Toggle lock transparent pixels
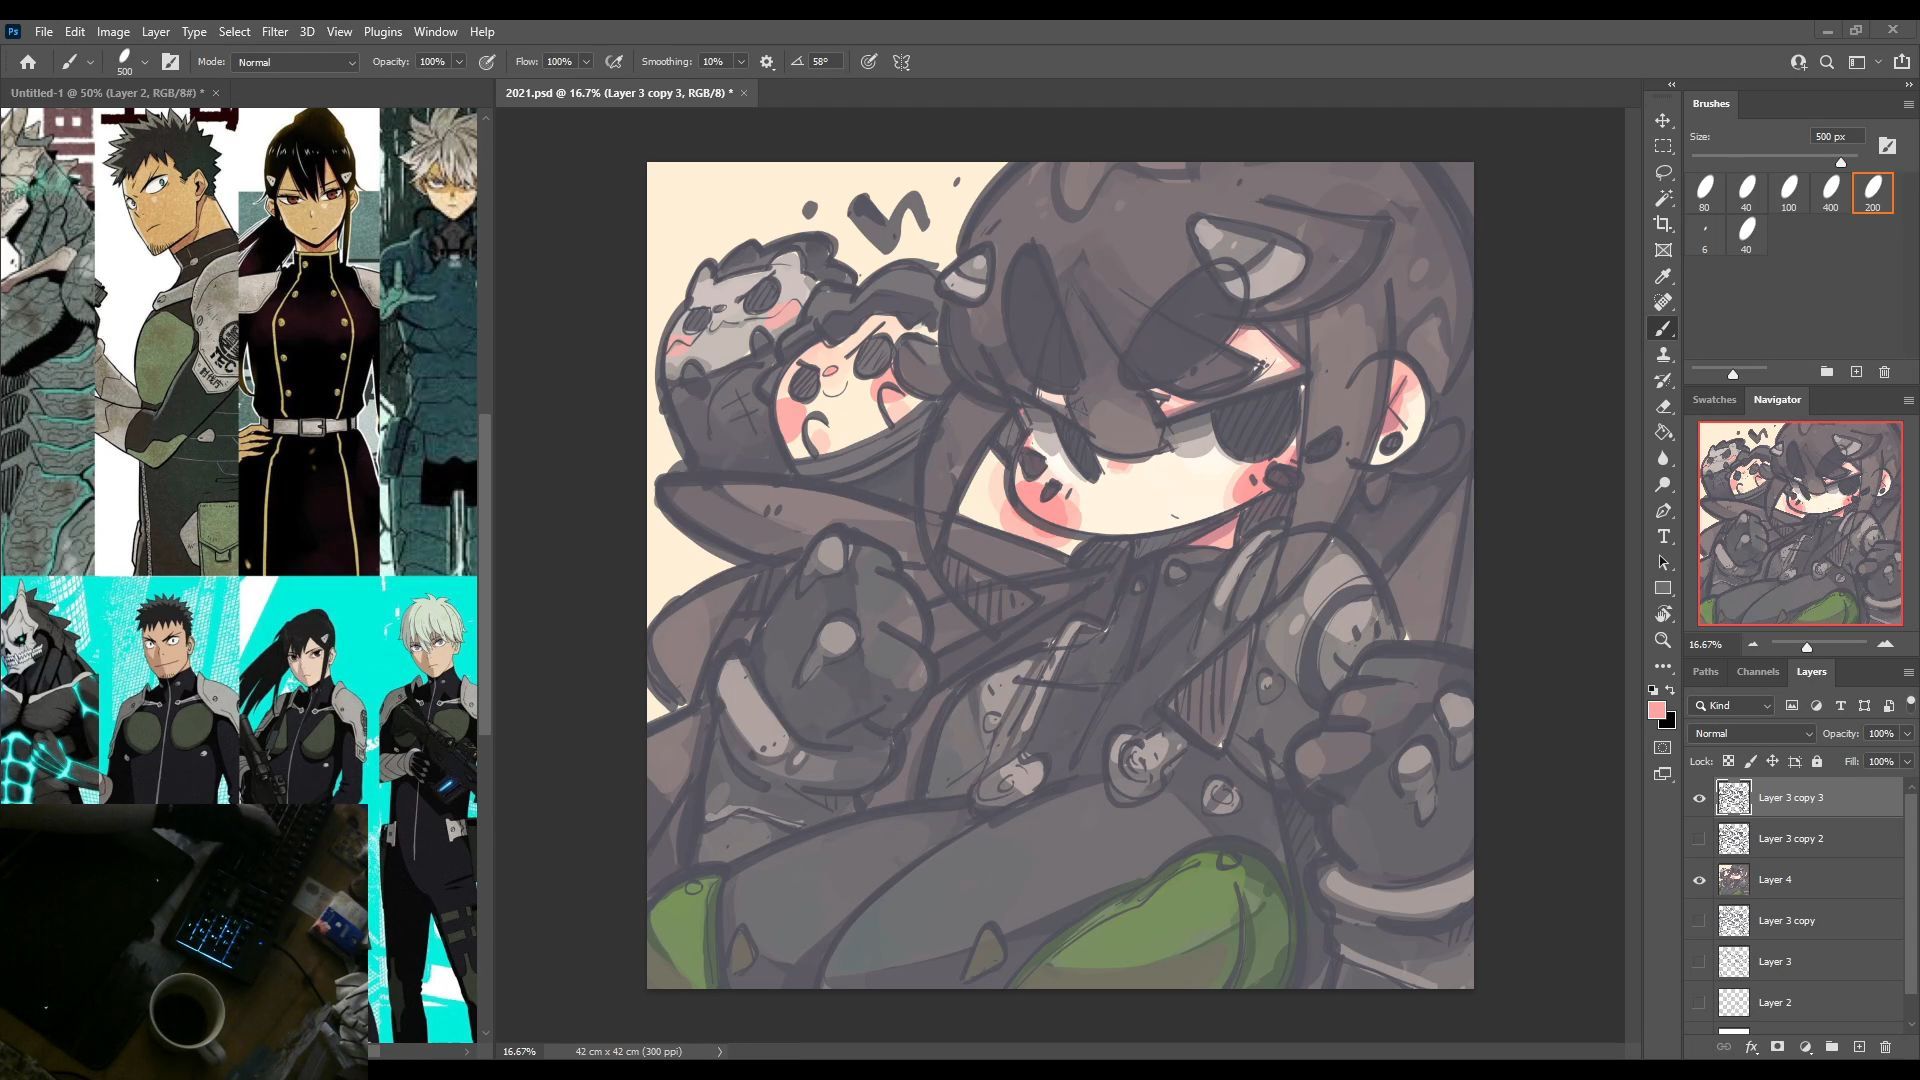Viewport: 1920px width, 1080px height. click(x=1728, y=761)
